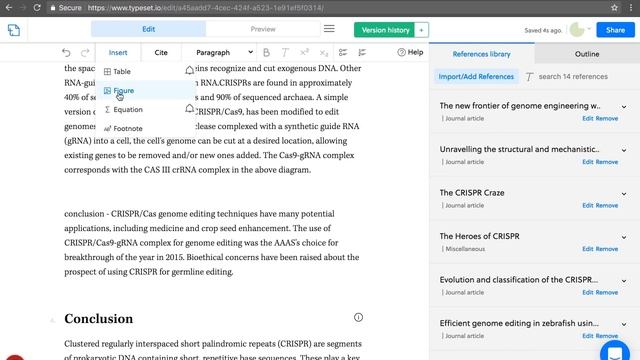Toggle bold formatting
This screenshot has width=640, height=360.
(266, 52)
